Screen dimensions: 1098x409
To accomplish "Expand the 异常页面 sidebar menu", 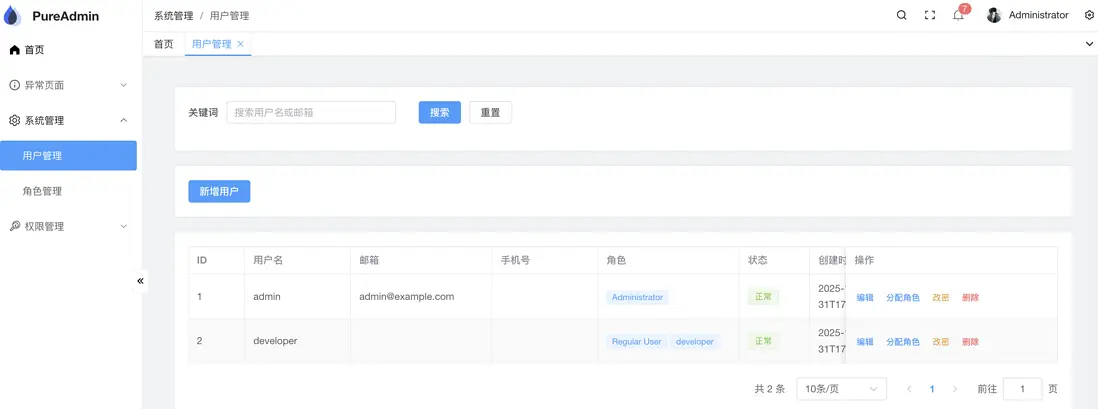I will [x=68, y=85].
